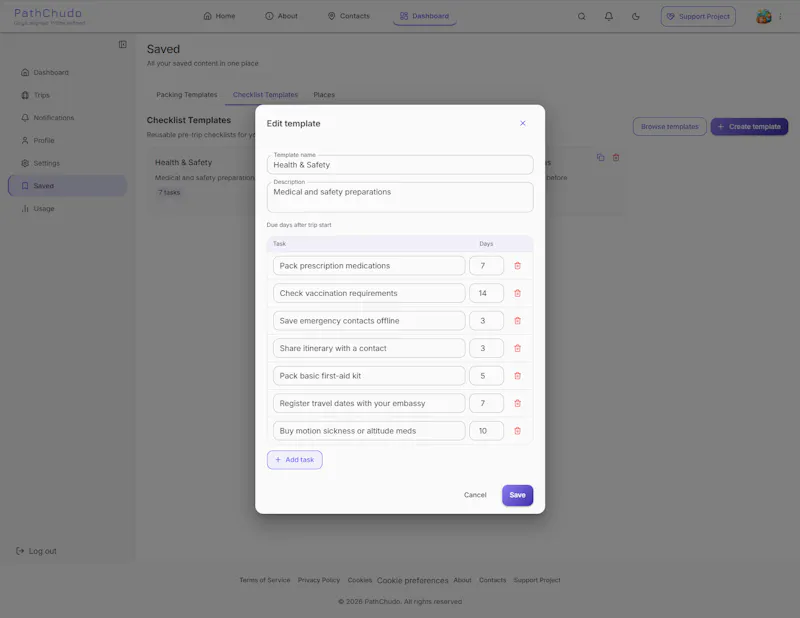Delete template card with trash icon
This screenshot has width=800, height=618.
[616, 157]
